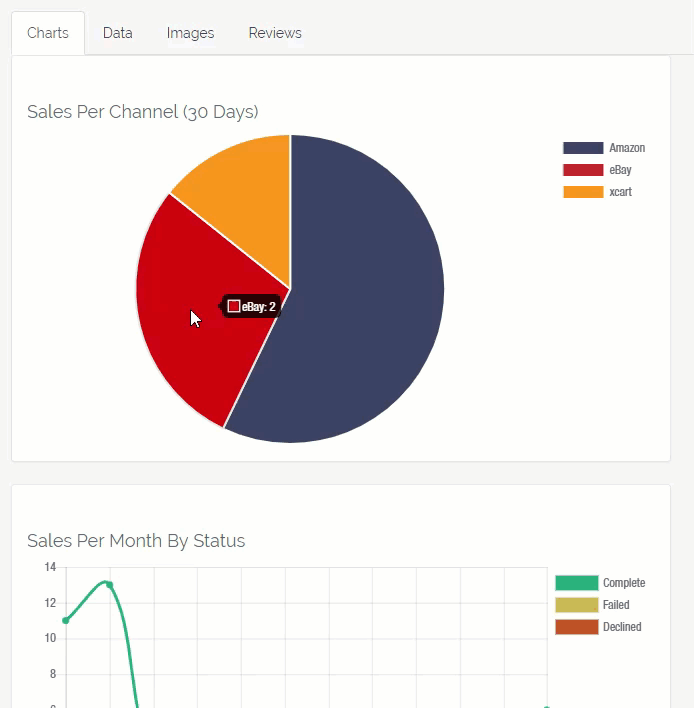
Task: Click the 12 y-axis label
Action: tap(50, 603)
